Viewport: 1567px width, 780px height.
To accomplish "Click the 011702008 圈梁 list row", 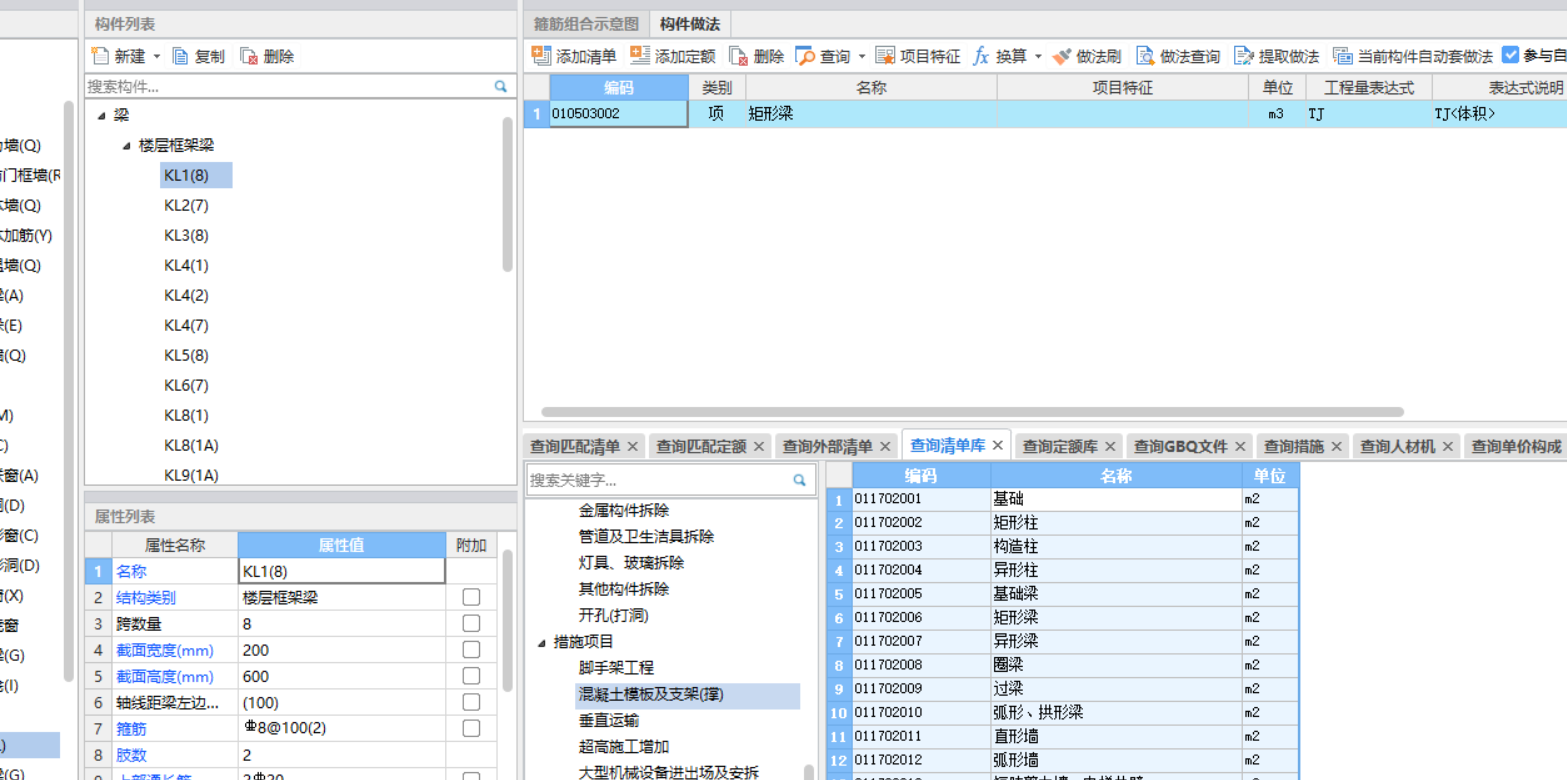I will click(1064, 665).
